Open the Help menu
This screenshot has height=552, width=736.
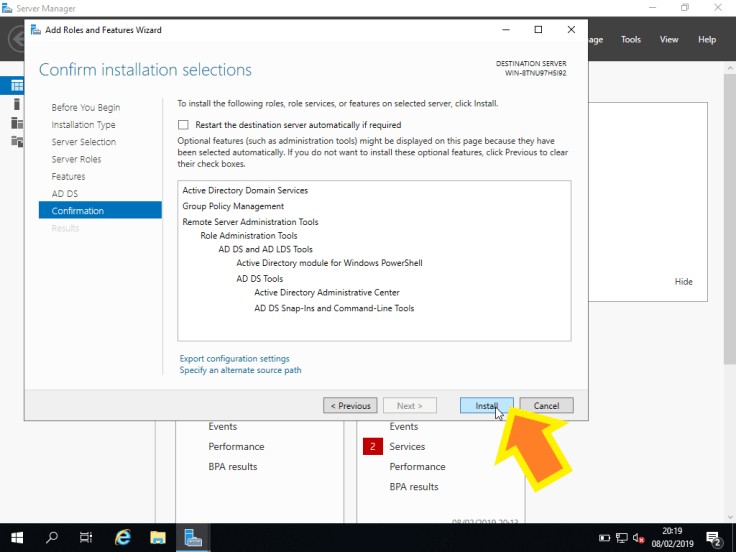(707, 40)
